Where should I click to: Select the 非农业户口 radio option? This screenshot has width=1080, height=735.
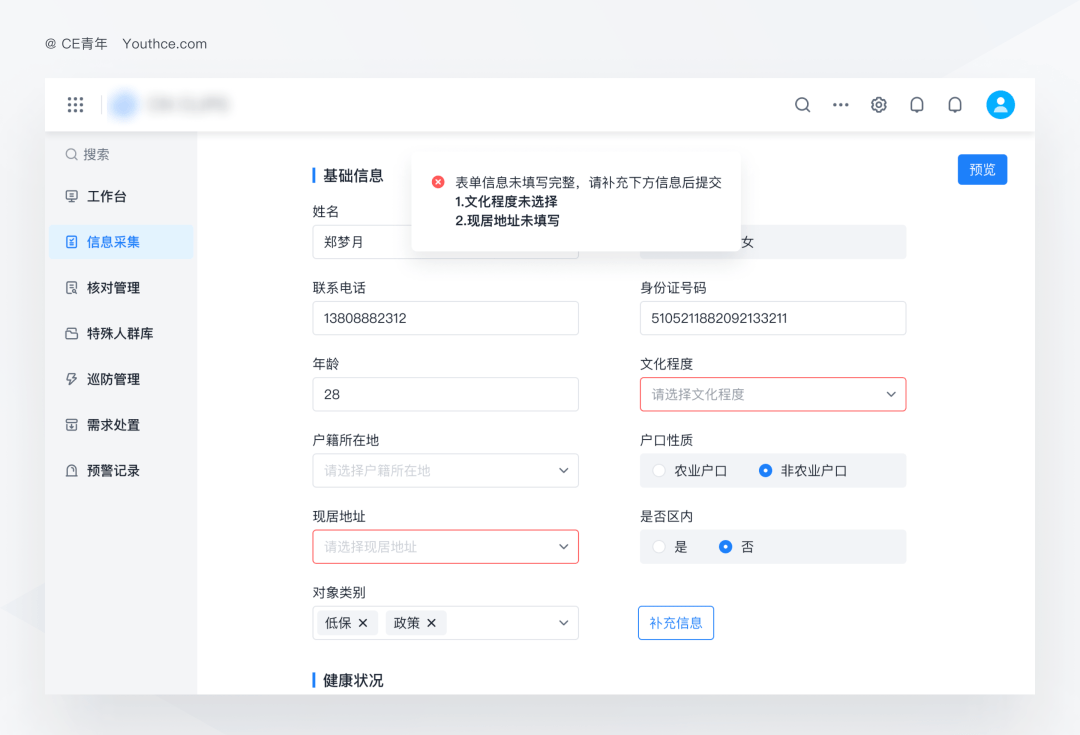tap(767, 470)
